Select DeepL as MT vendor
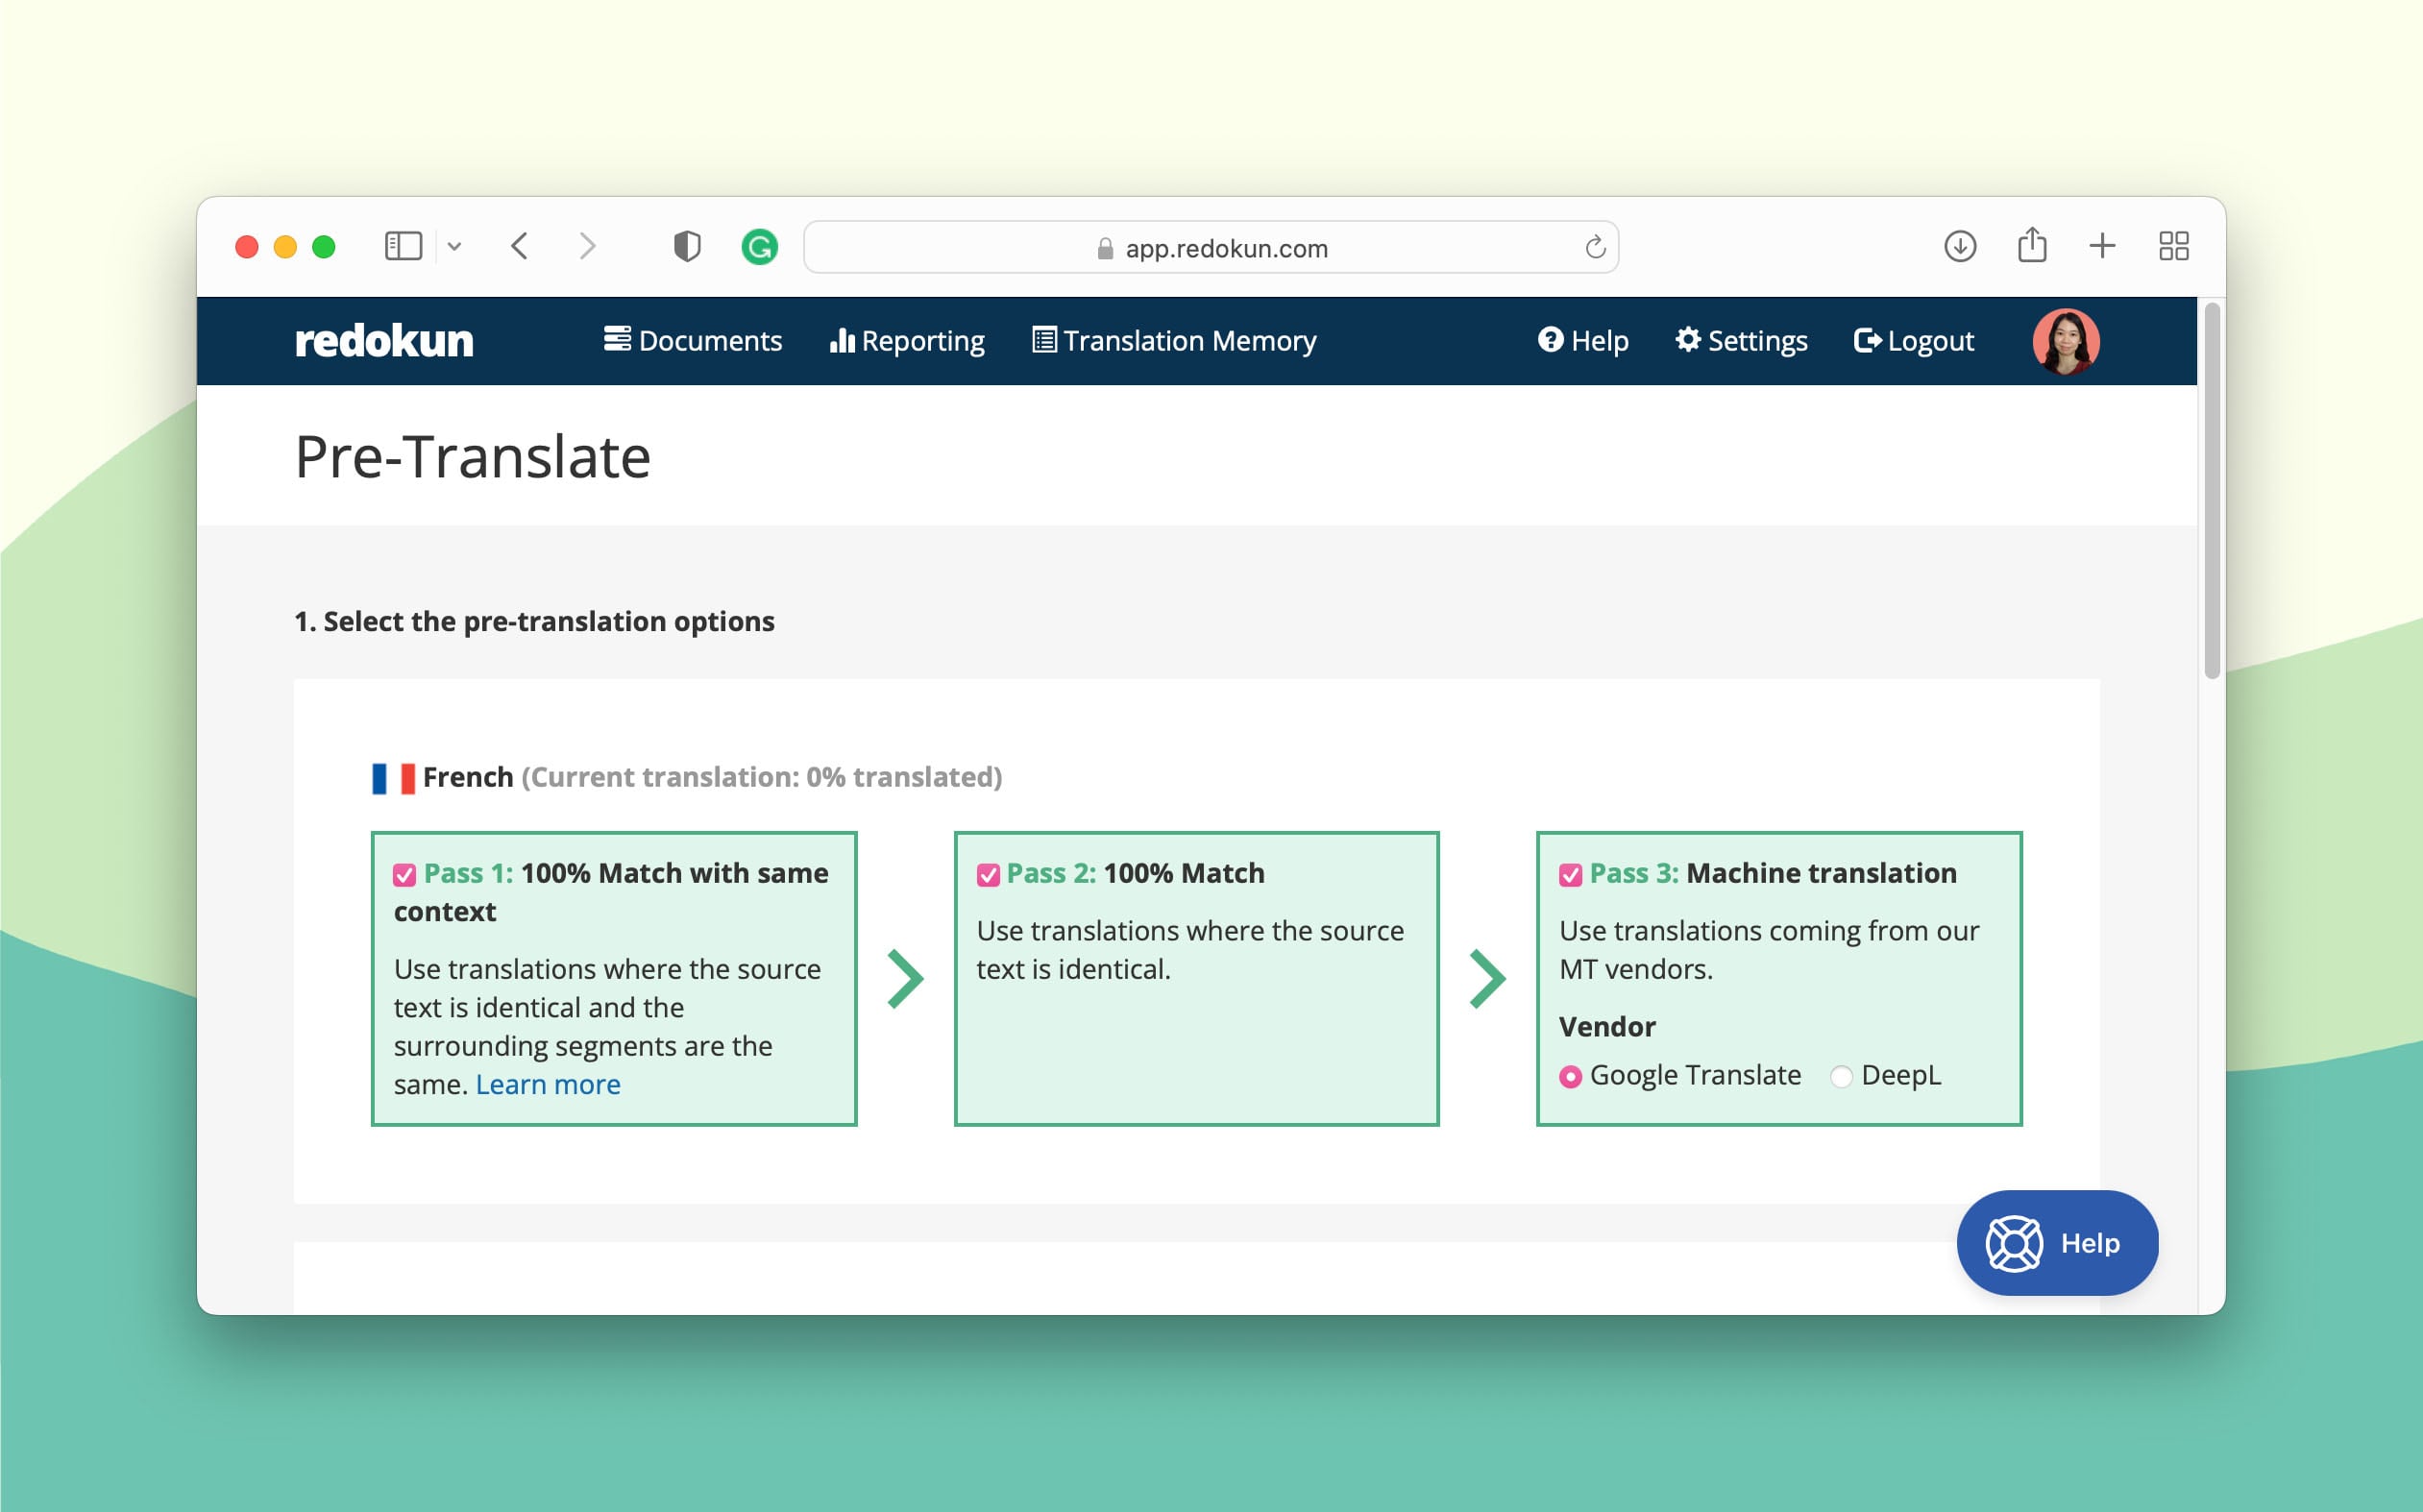The image size is (2423, 1512). coord(1843,1075)
